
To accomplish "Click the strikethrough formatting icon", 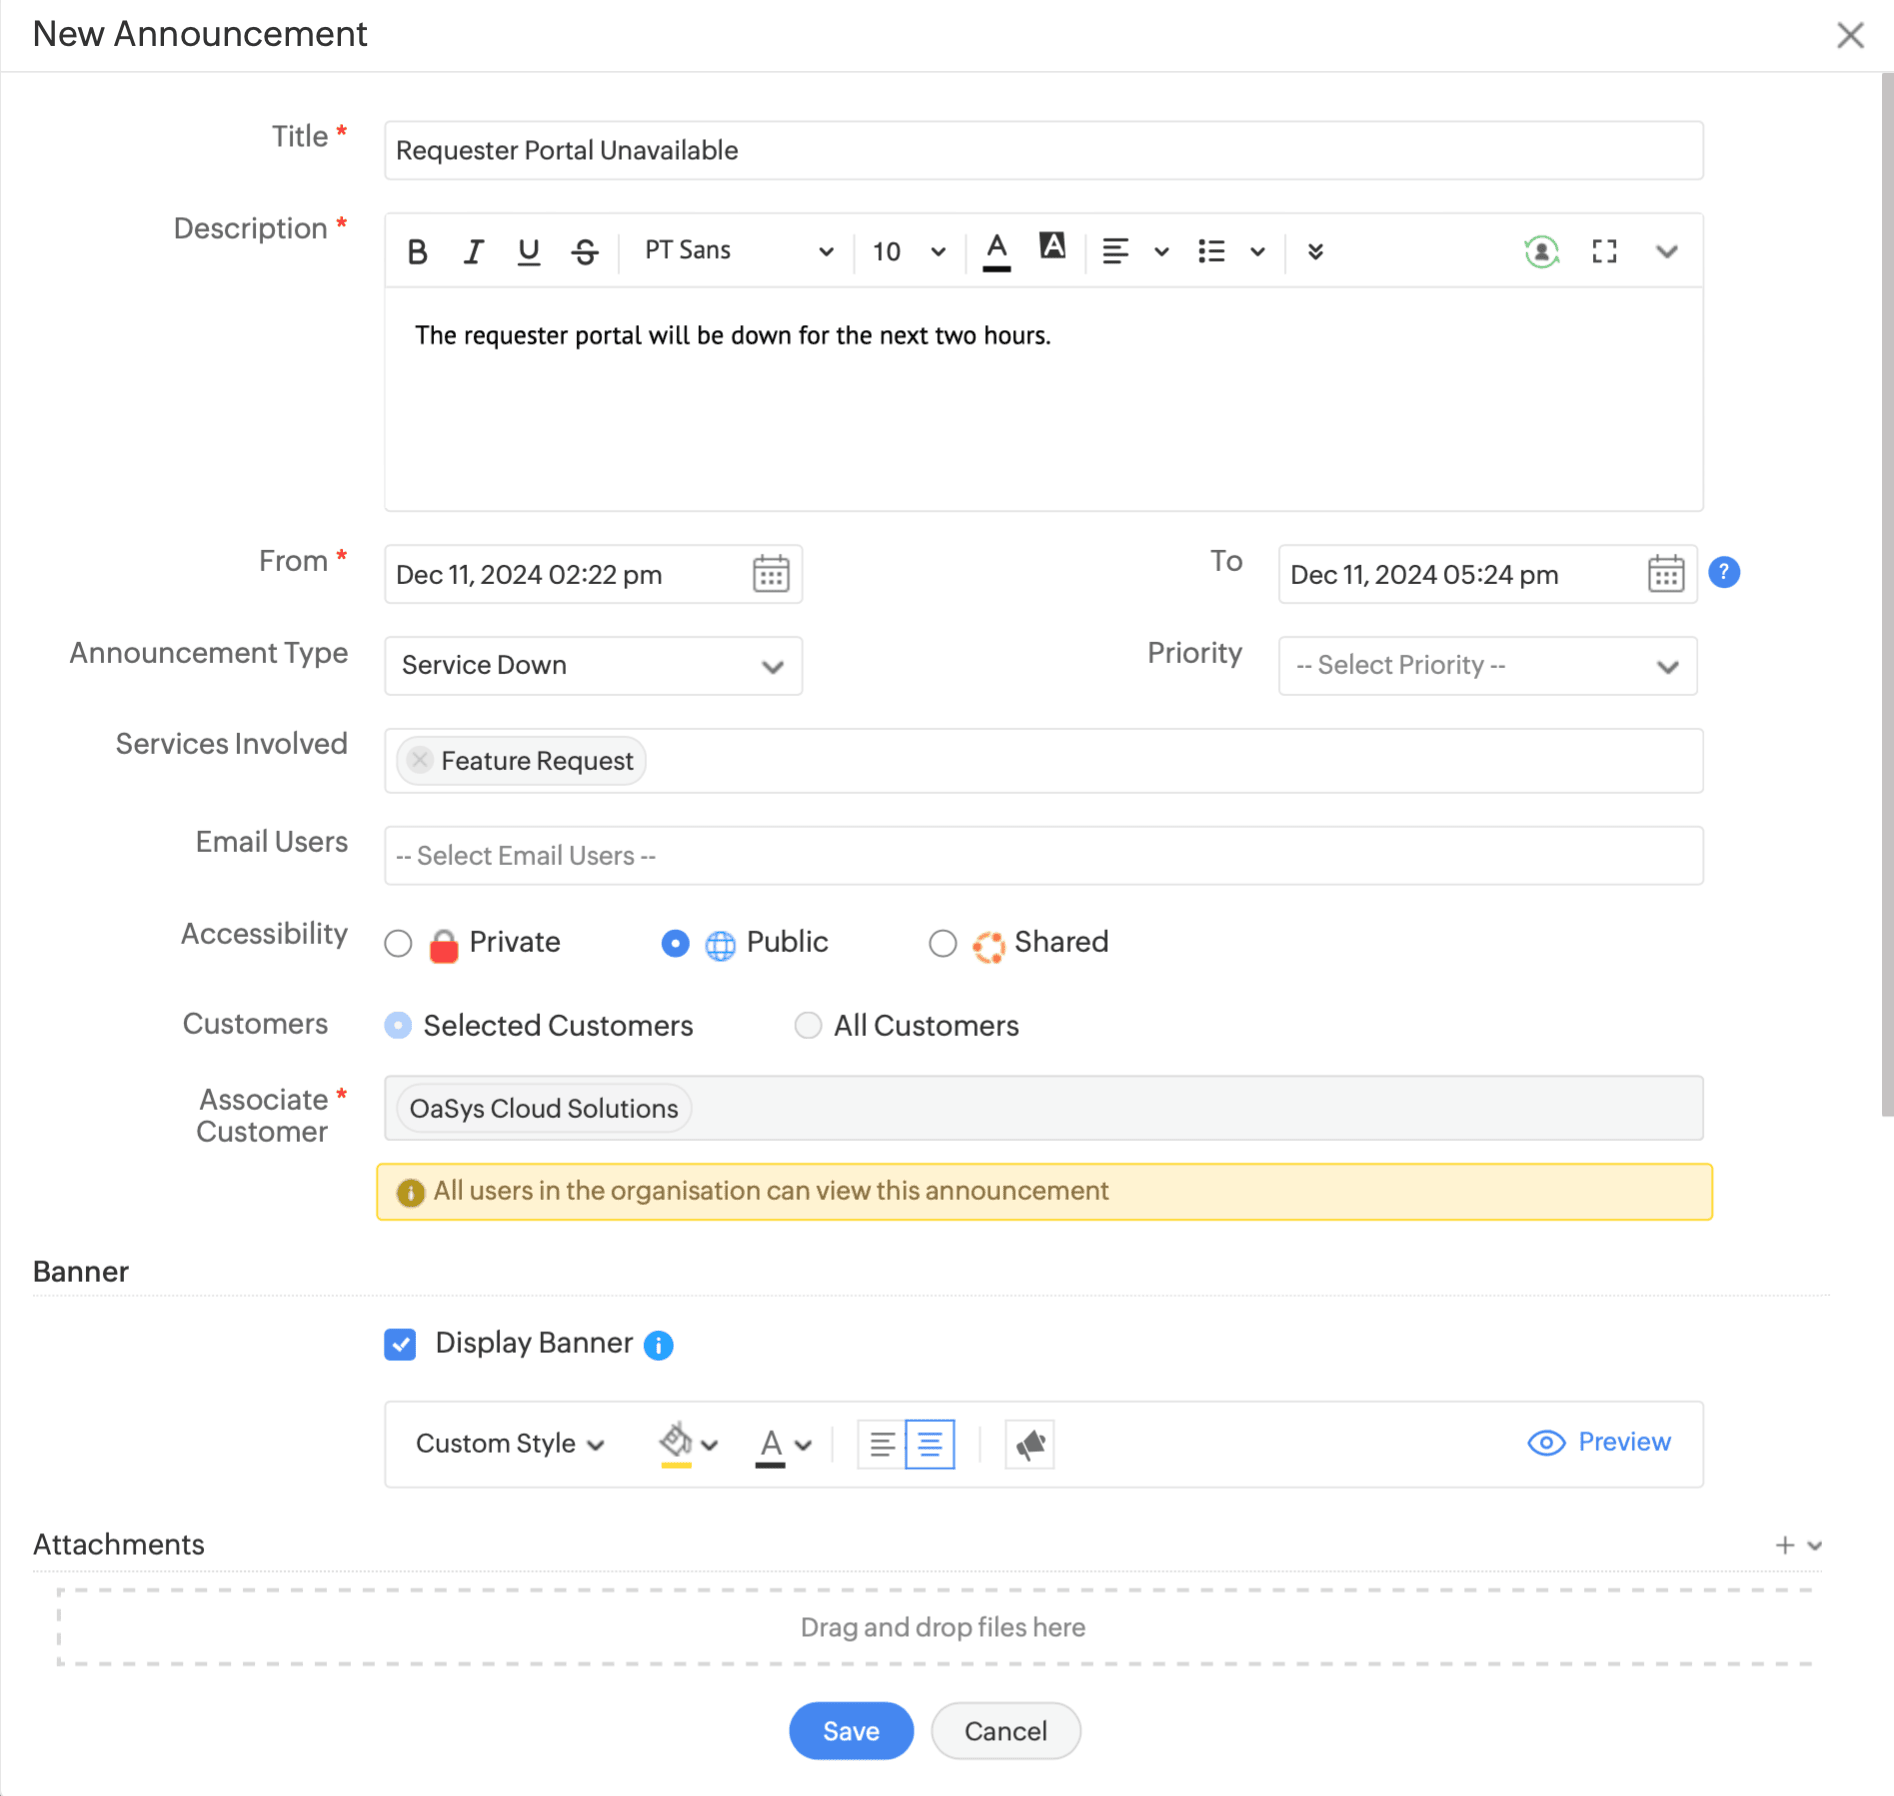I will [x=585, y=252].
